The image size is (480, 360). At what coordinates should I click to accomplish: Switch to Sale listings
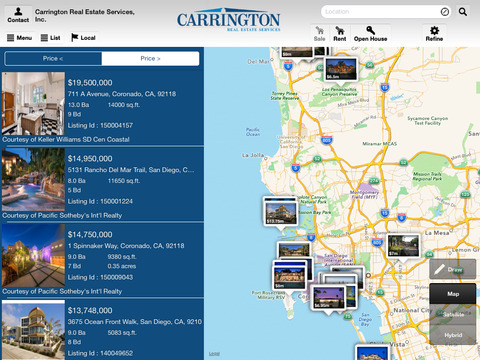[319, 34]
